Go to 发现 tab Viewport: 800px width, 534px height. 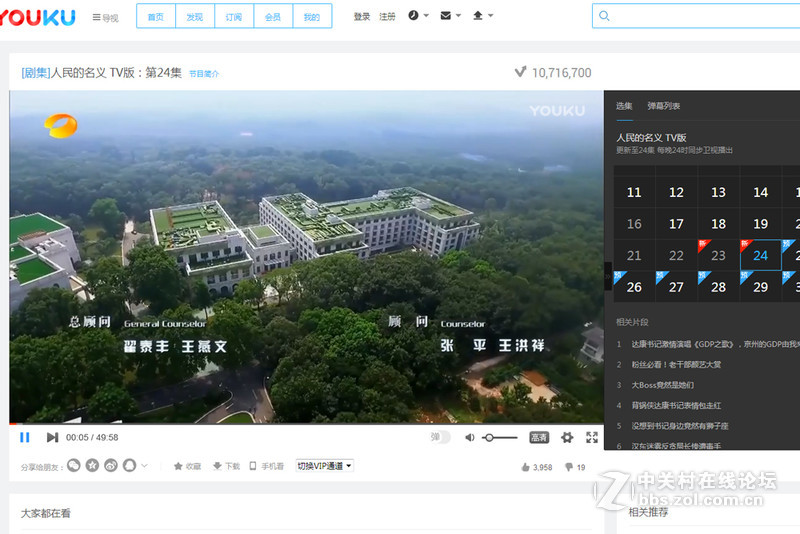tap(195, 16)
